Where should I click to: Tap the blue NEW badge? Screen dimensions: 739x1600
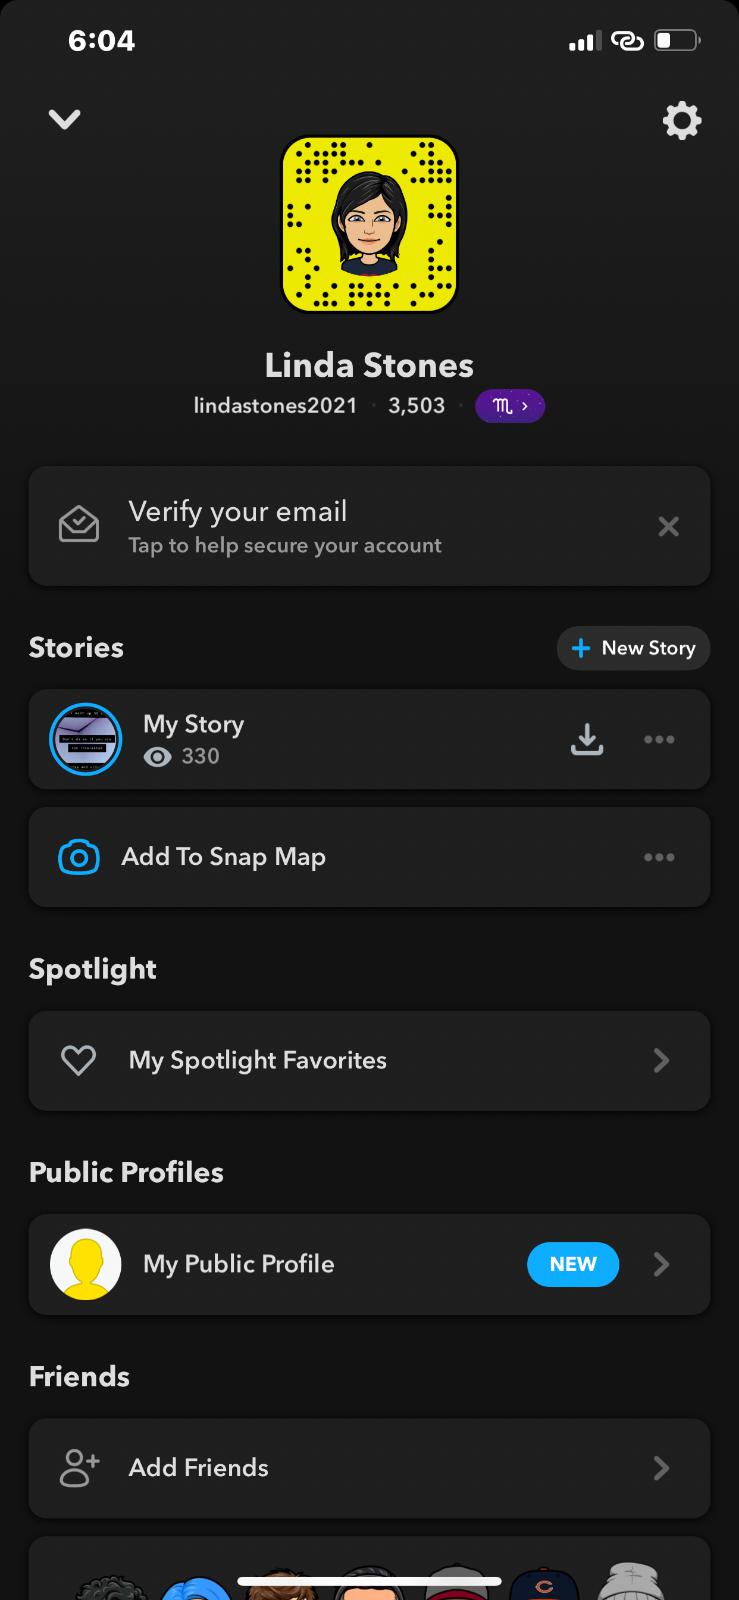(573, 1264)
